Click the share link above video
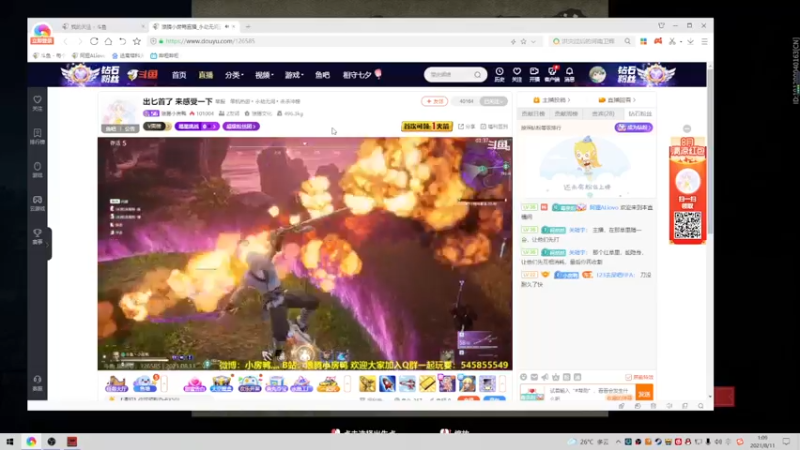The height and width of the screenshot is (450, 800). pyautogui.click(x=466, y=127)
